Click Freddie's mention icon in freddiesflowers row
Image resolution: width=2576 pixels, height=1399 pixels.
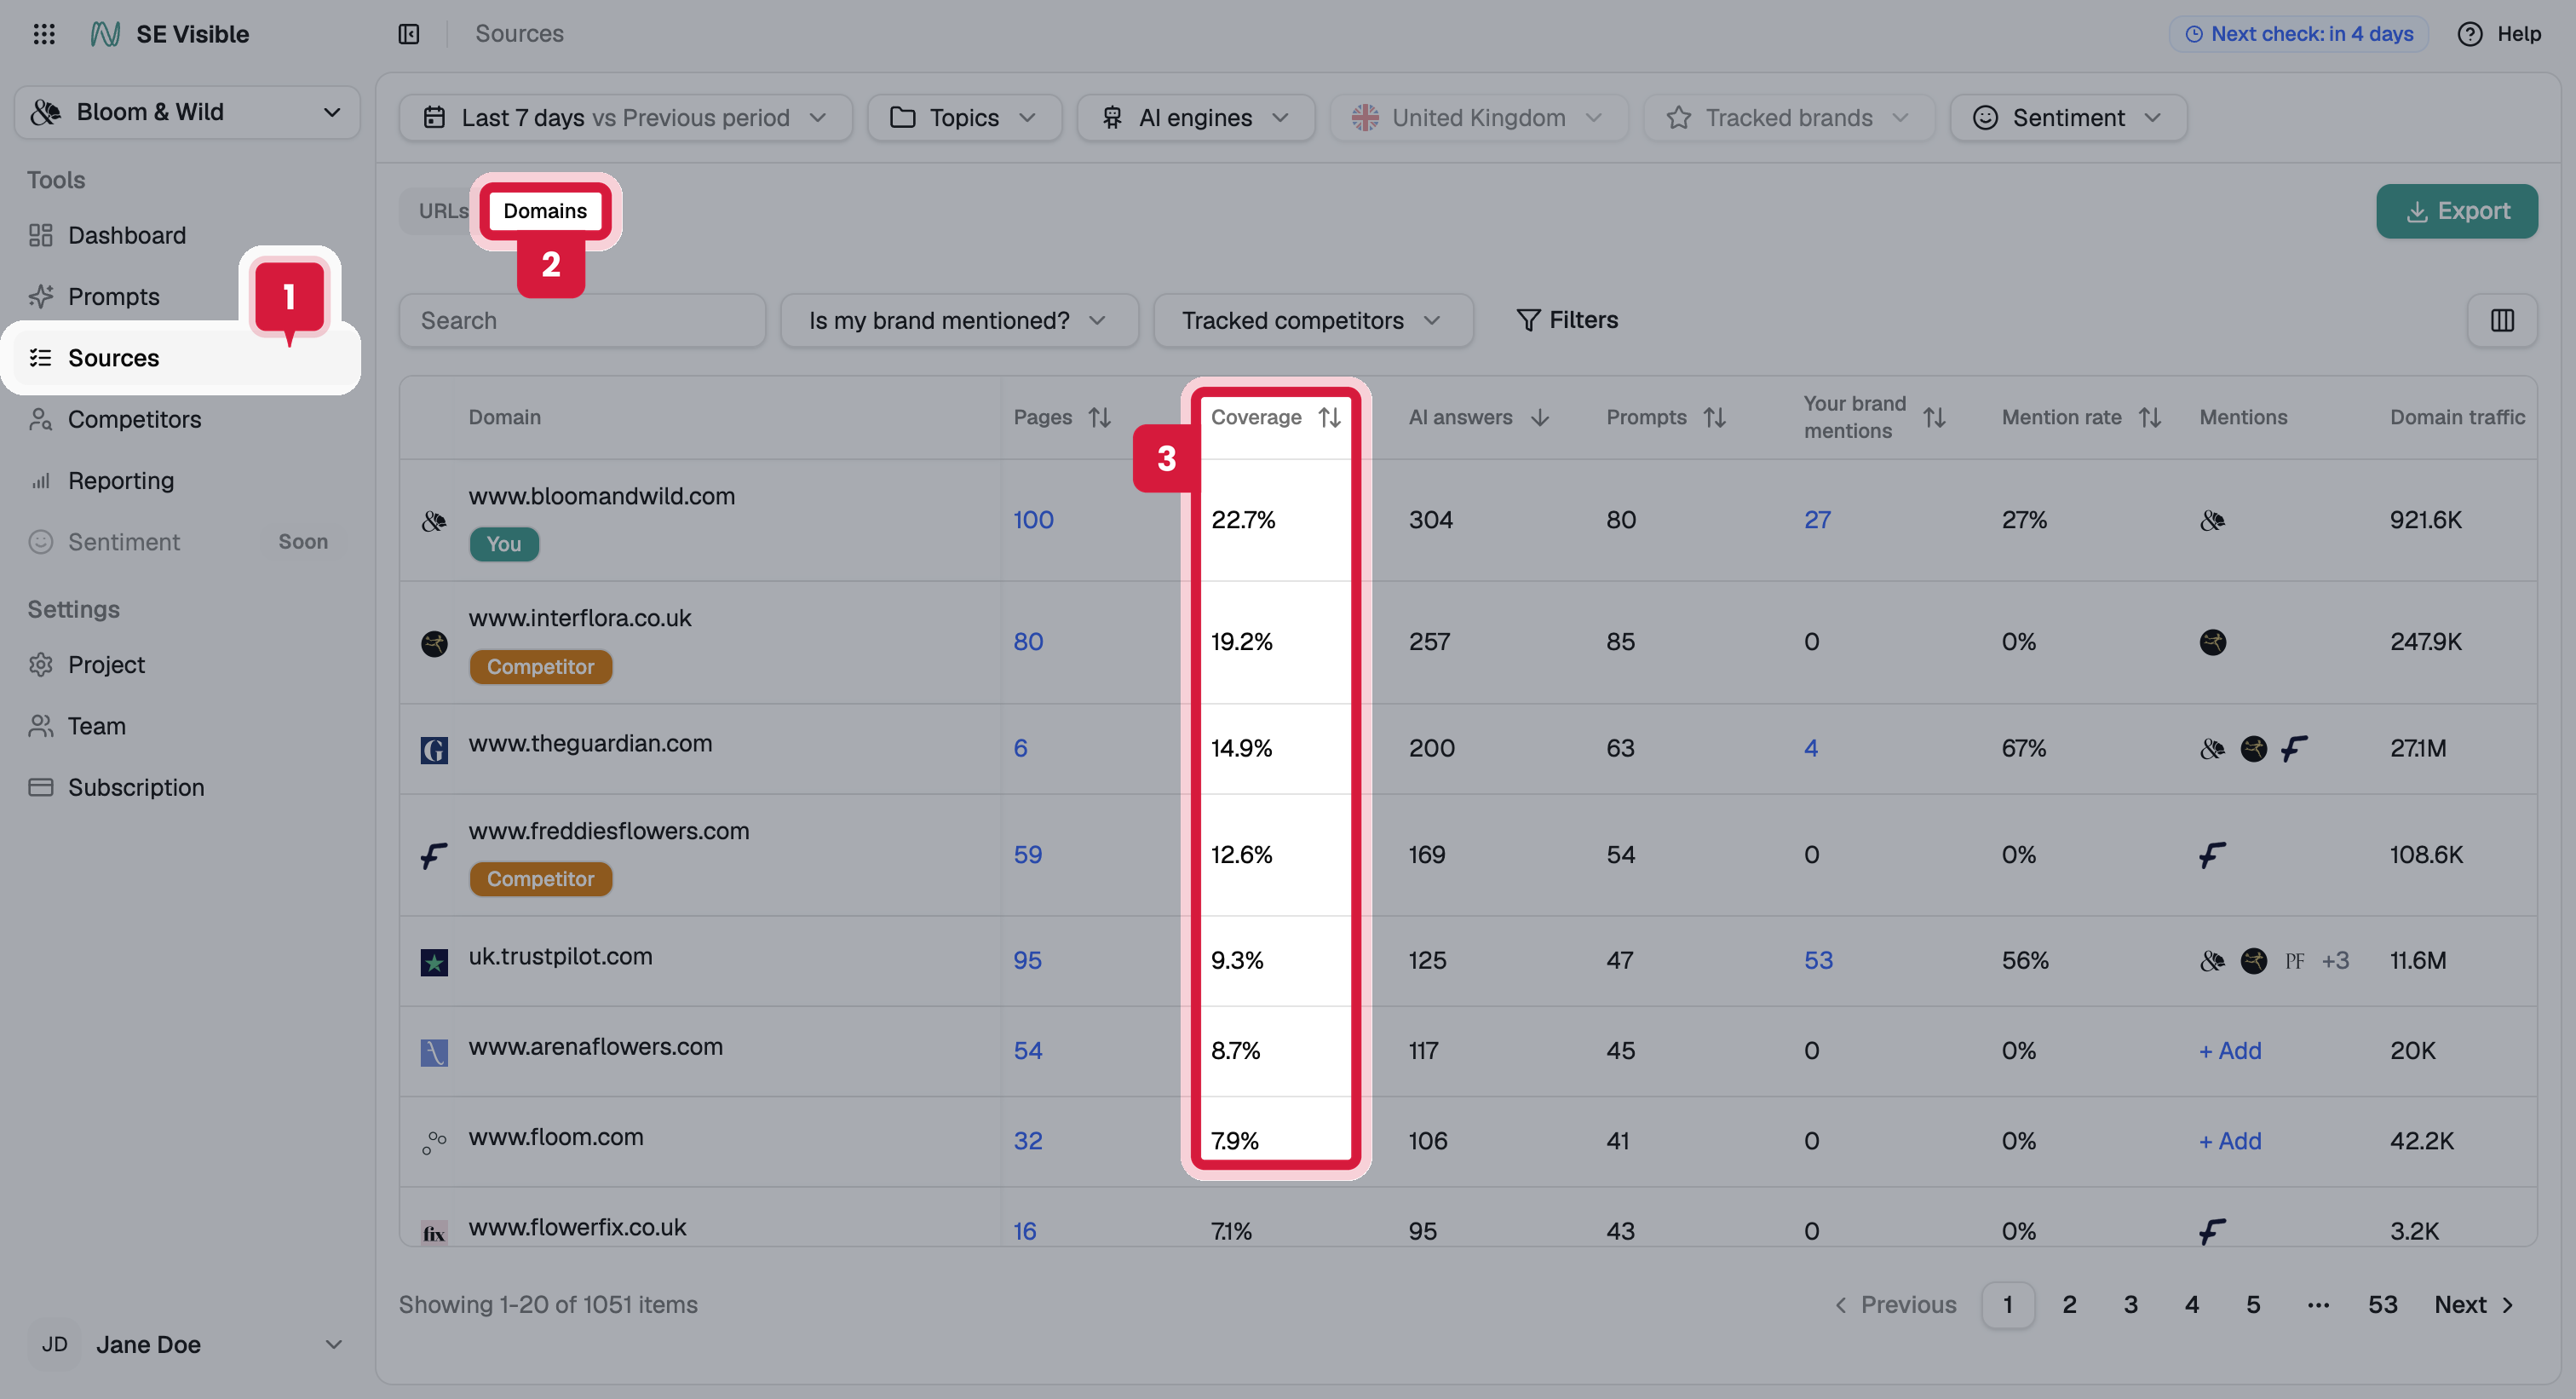coord(2212,855)
